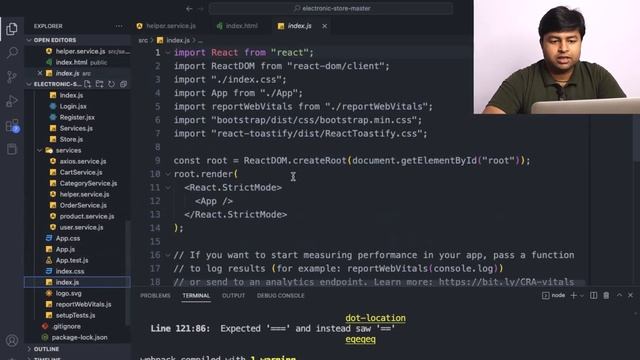Open the new terminal launch profile dropdown
Image resolution: width=640 pixels, height=360 pixels.
pyautogui.click(x=582, y=296)
